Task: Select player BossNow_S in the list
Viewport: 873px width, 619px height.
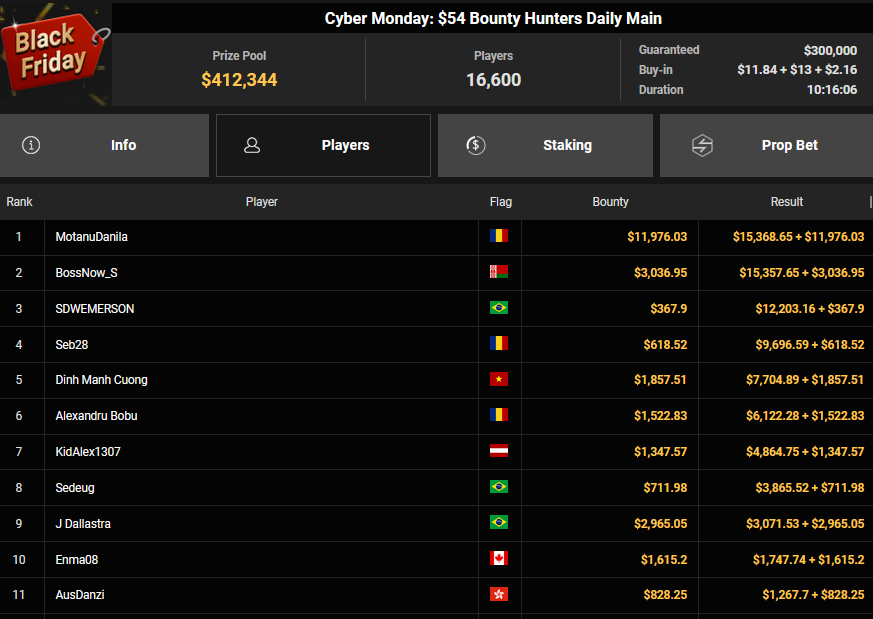Action: [x=87, y=273]
